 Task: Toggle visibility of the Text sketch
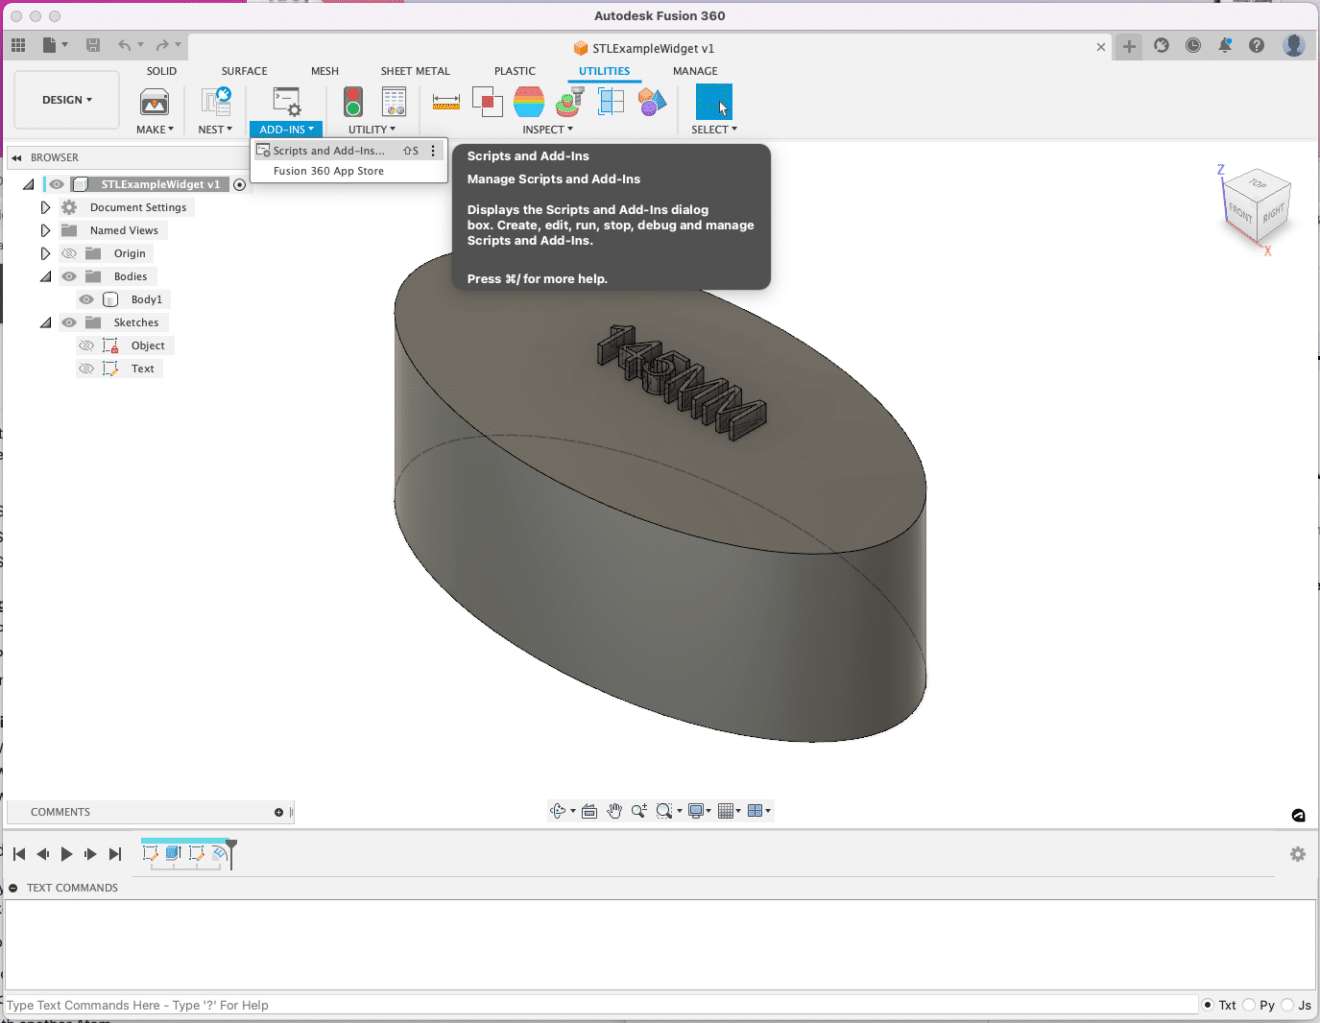[x=87, y=368]
